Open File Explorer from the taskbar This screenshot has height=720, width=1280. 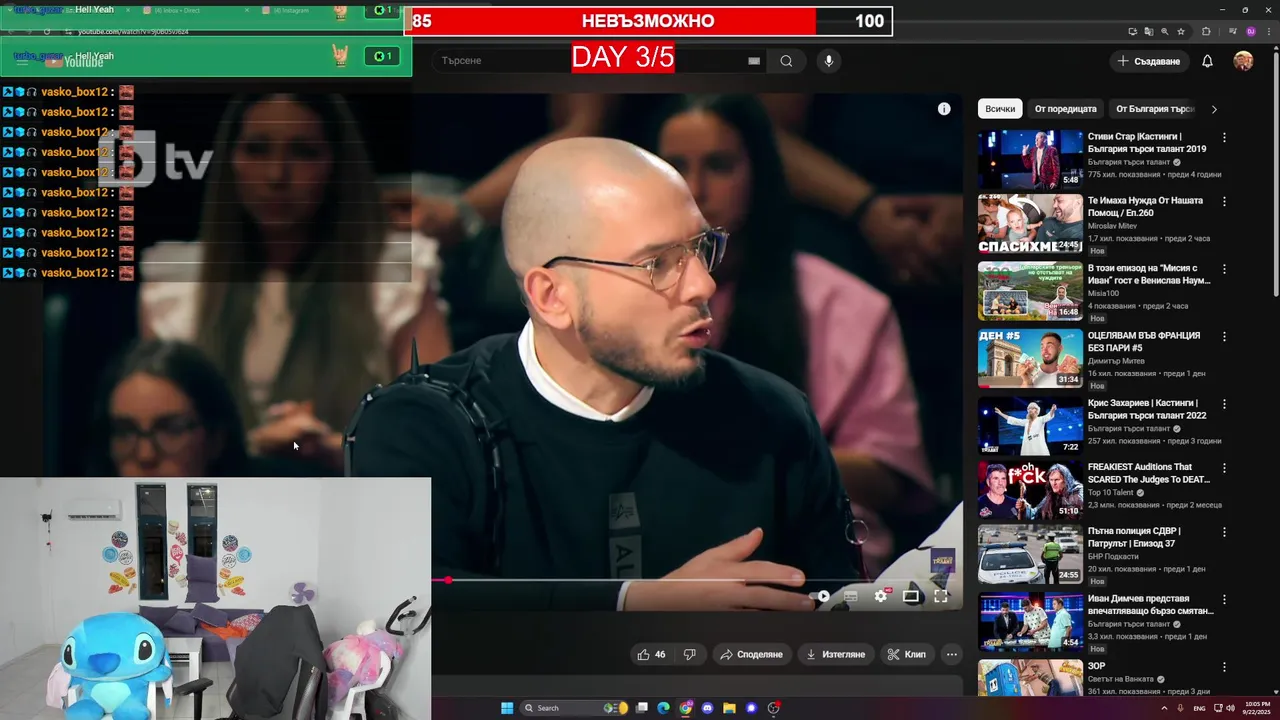pos(729,708)
